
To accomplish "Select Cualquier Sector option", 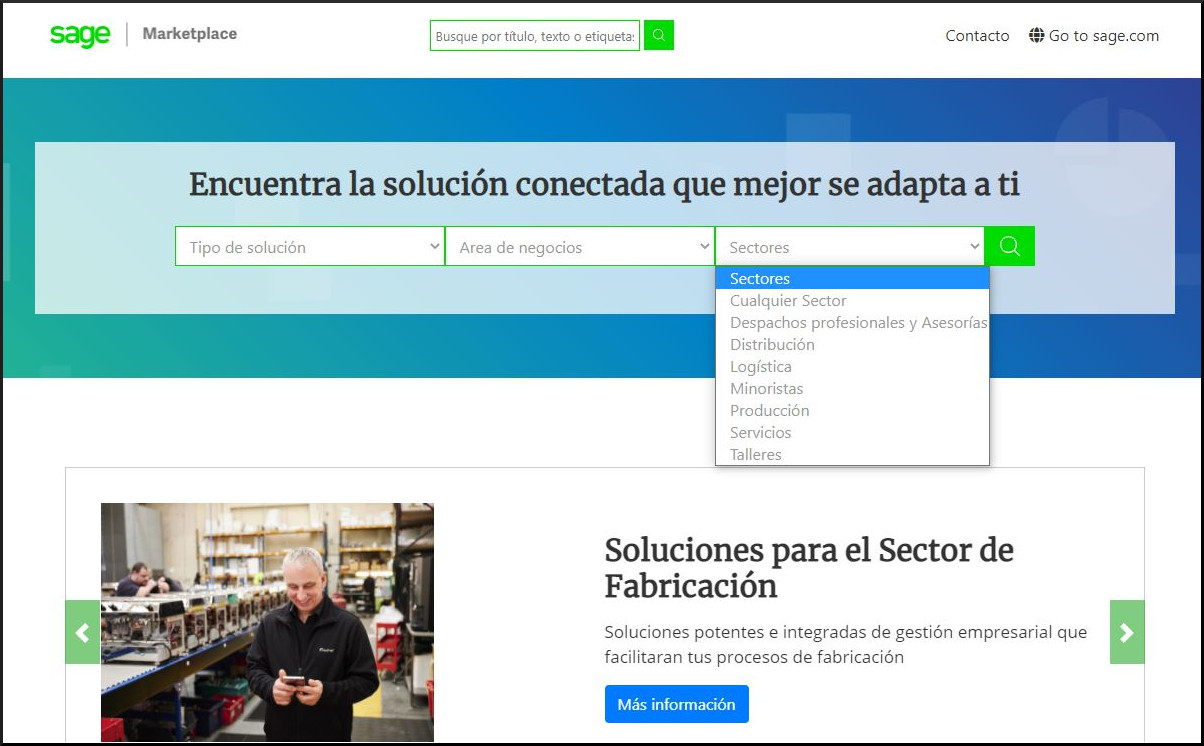I will 788,301.
